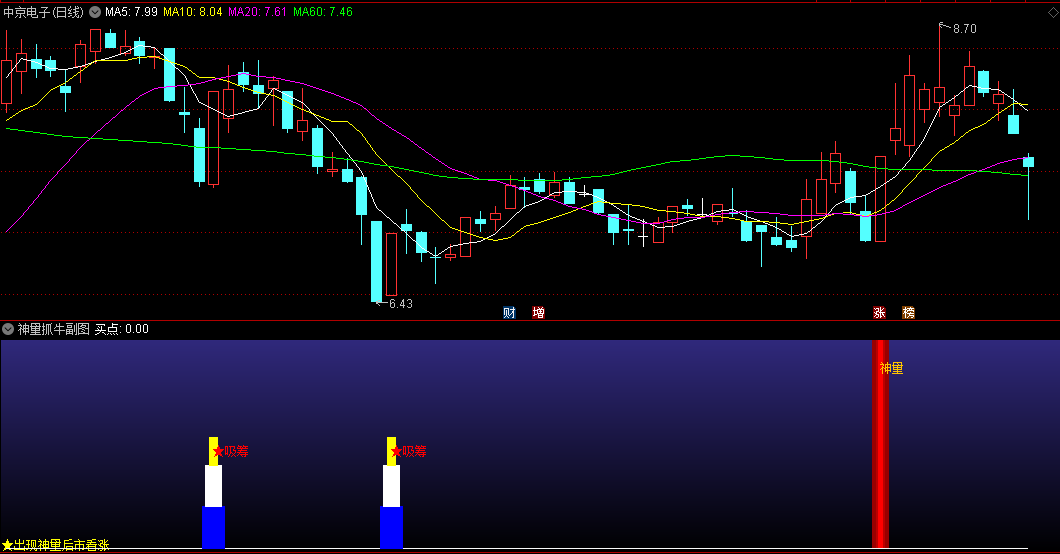
Task: Click the second blue signal bar base
Action: [x=391, y=528]
